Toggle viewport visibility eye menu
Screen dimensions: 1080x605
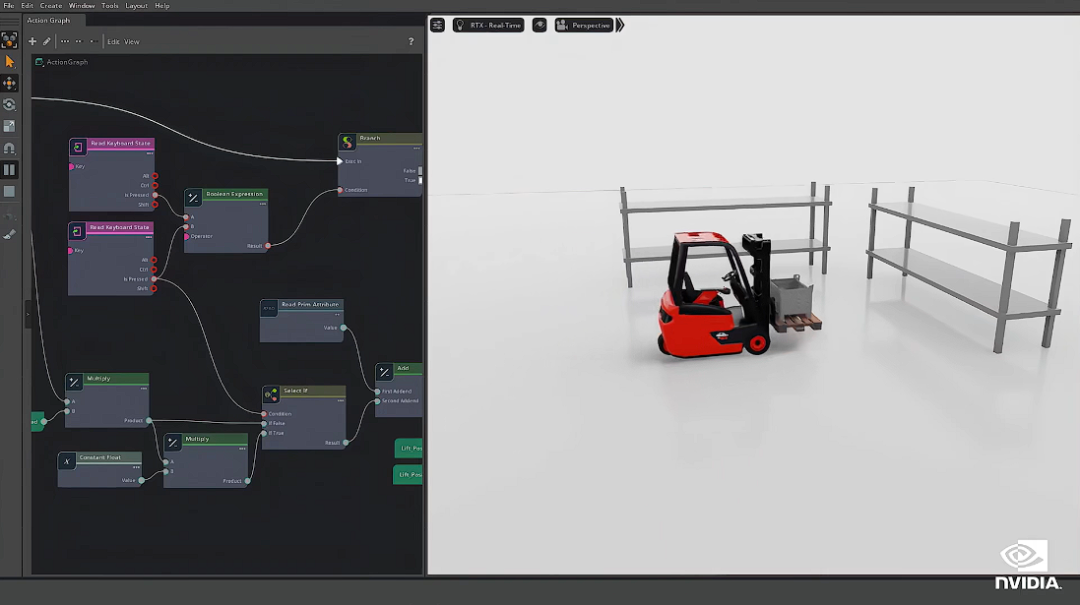tap(539, 25)
